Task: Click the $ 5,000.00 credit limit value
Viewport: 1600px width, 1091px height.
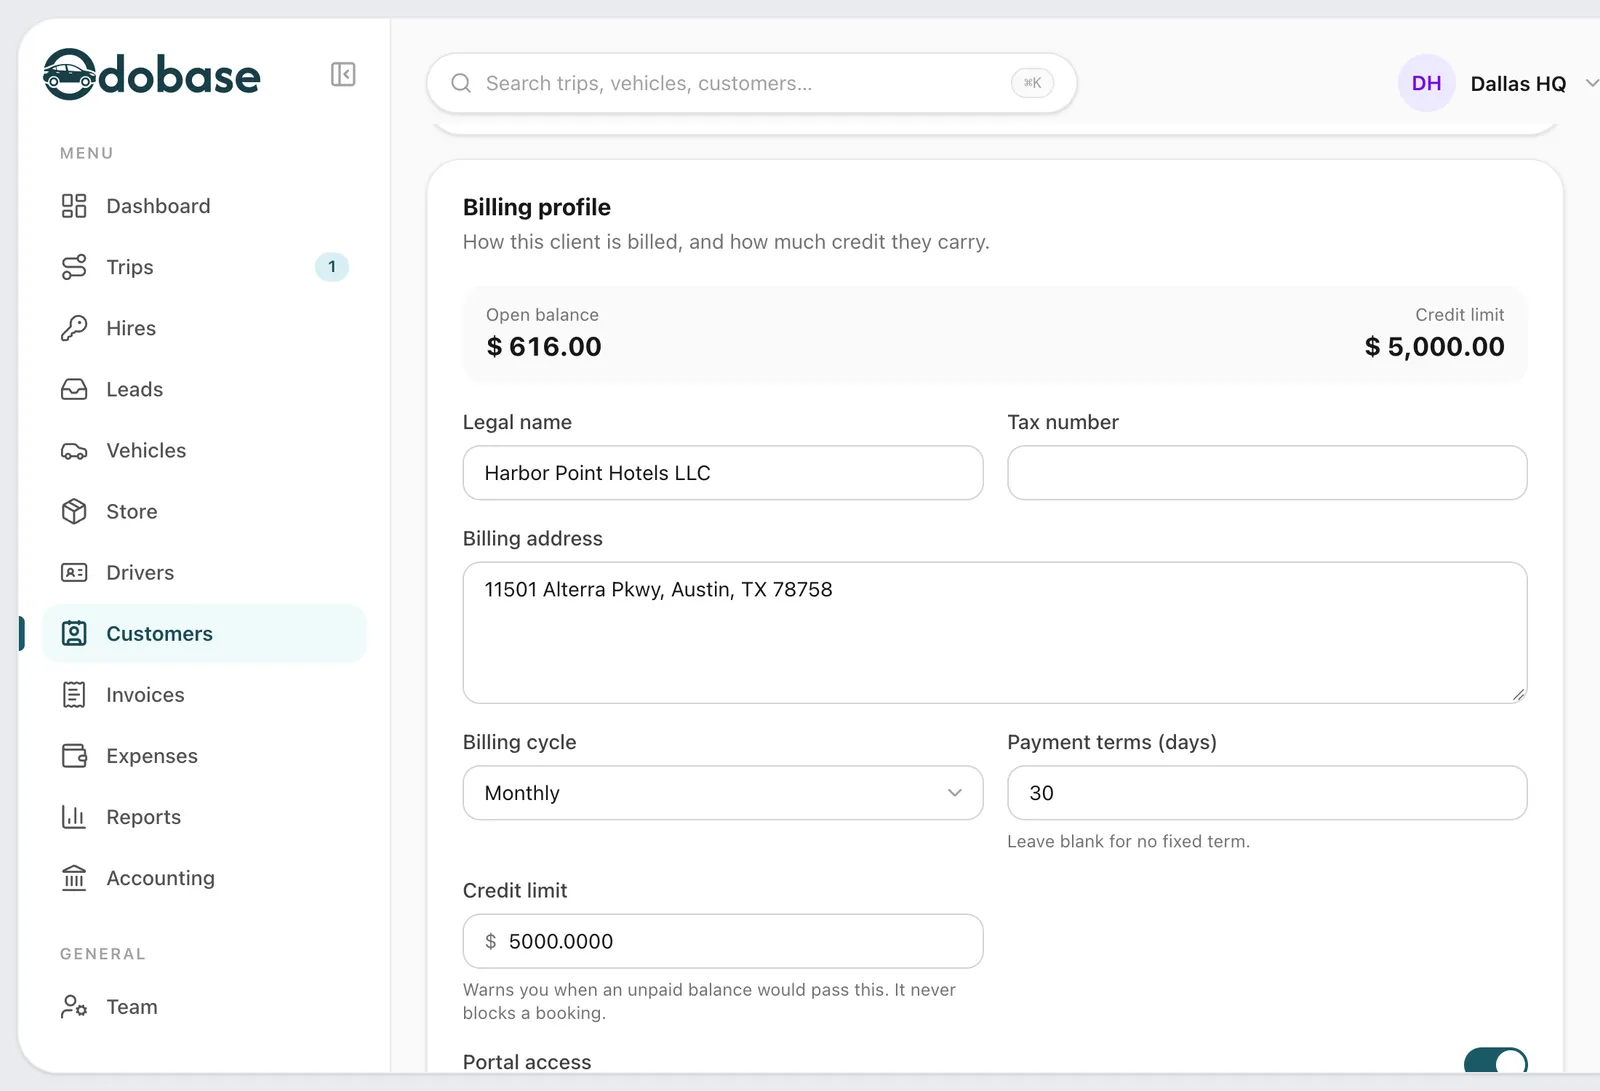Action: (x=1434, y=347)
